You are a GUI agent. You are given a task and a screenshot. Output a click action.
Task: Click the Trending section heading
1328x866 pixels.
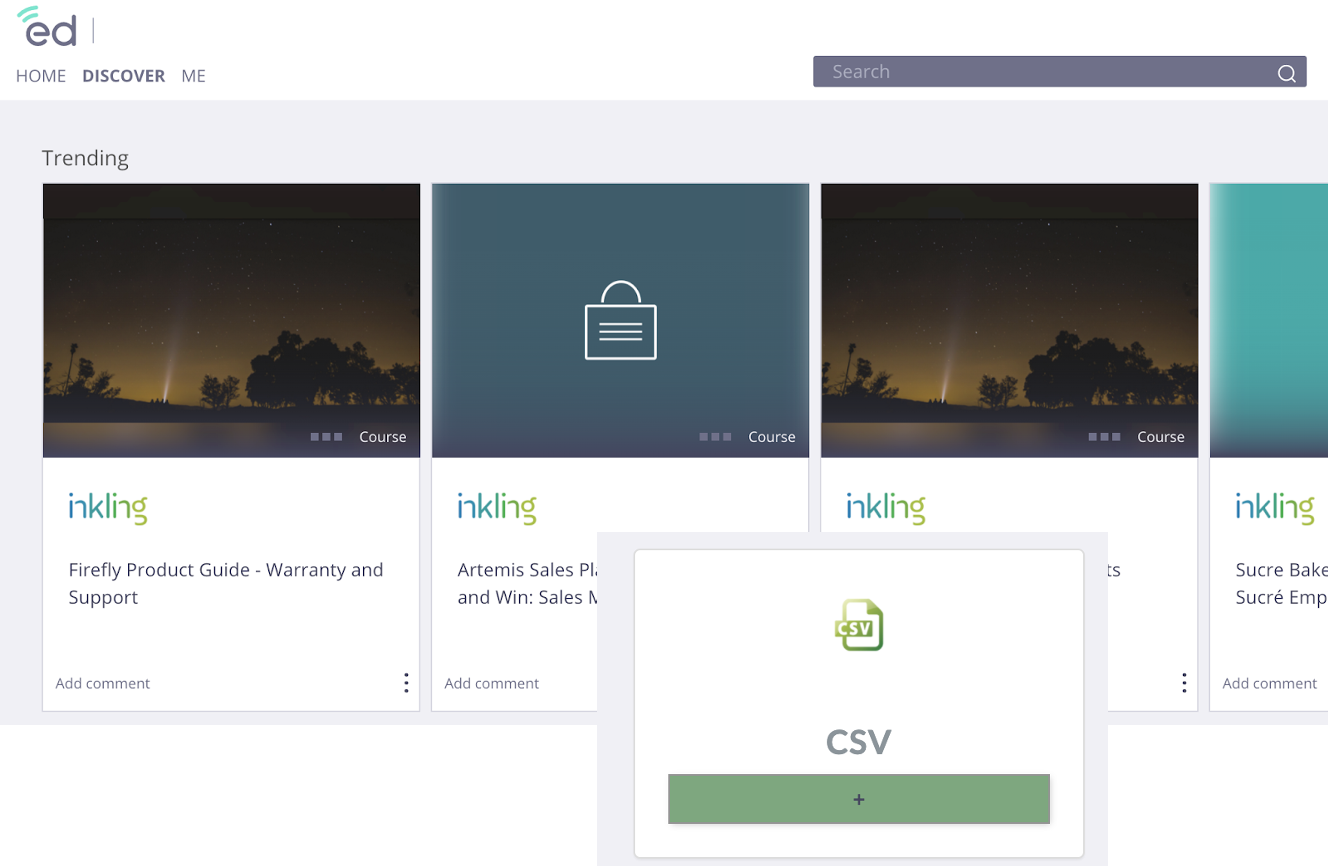tap(85, 158)
